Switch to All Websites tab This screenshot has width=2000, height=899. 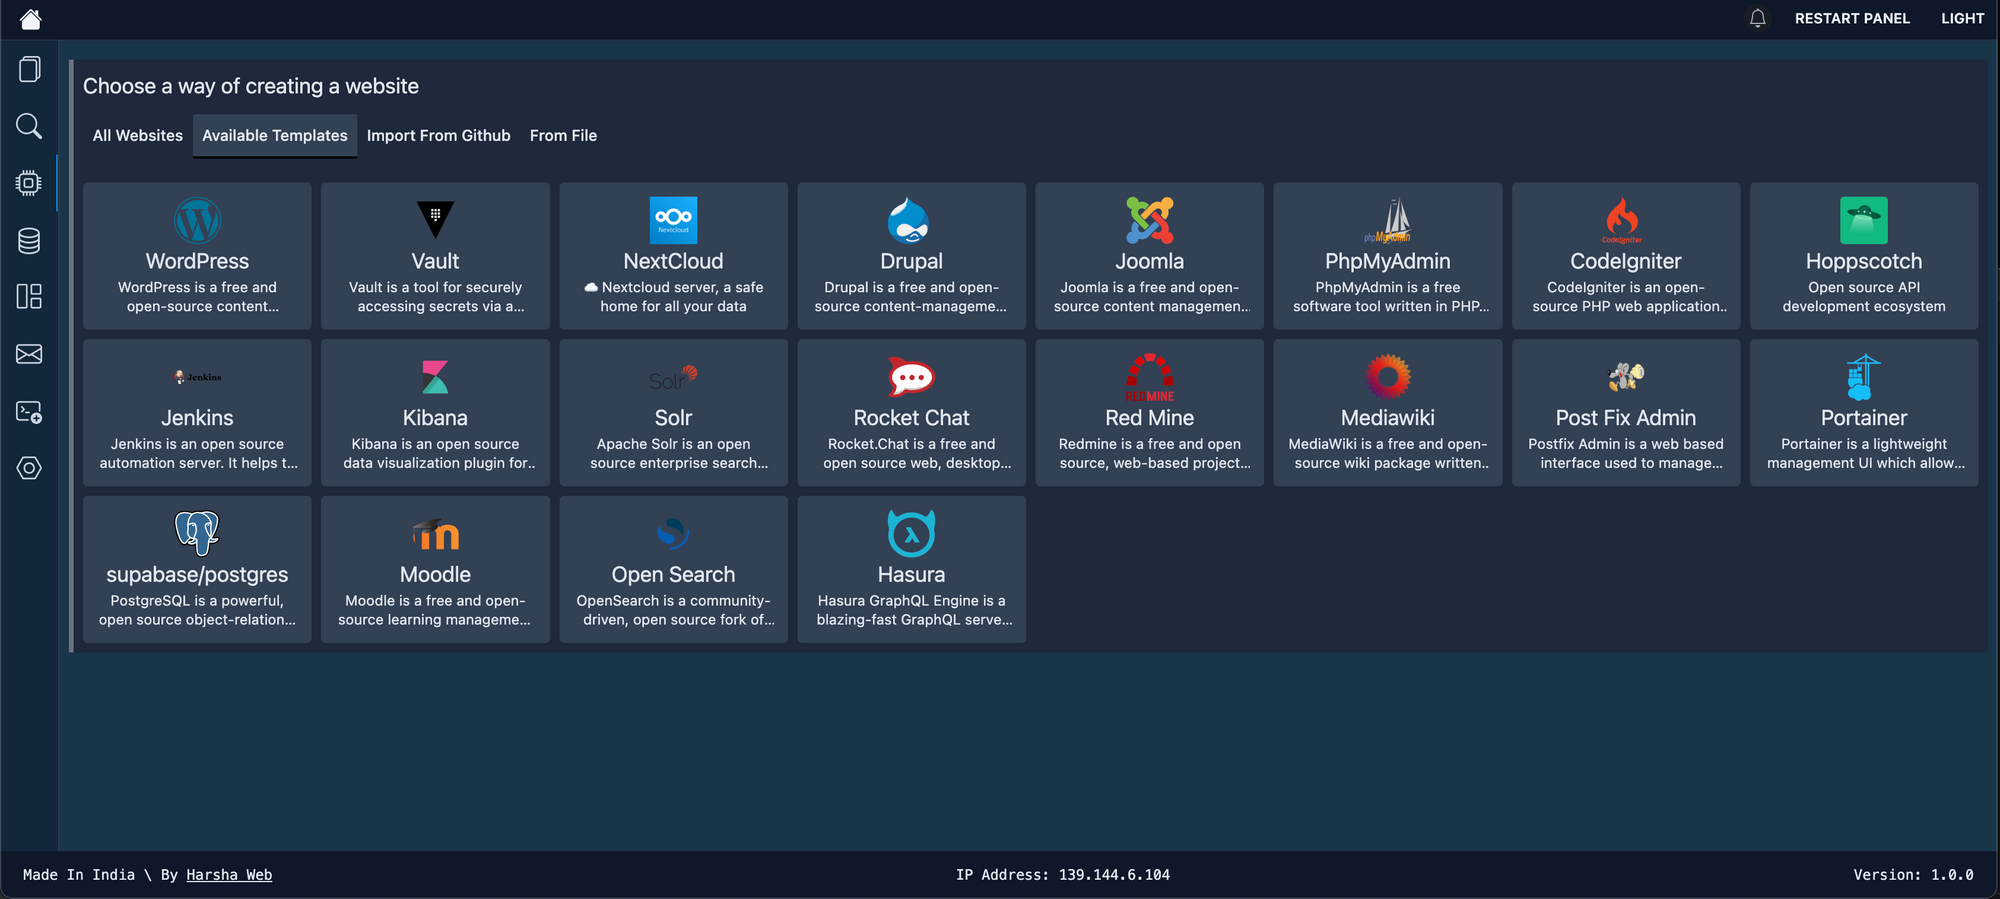[x=138, y=136]
